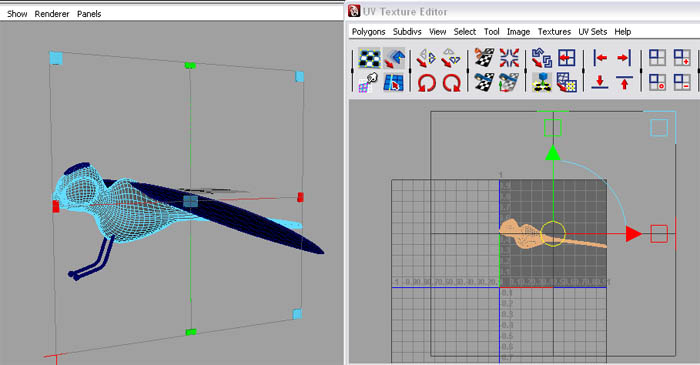The image size is (700, 365).
Task: Open the UV Sets menu
Action: tap(592, 32)
